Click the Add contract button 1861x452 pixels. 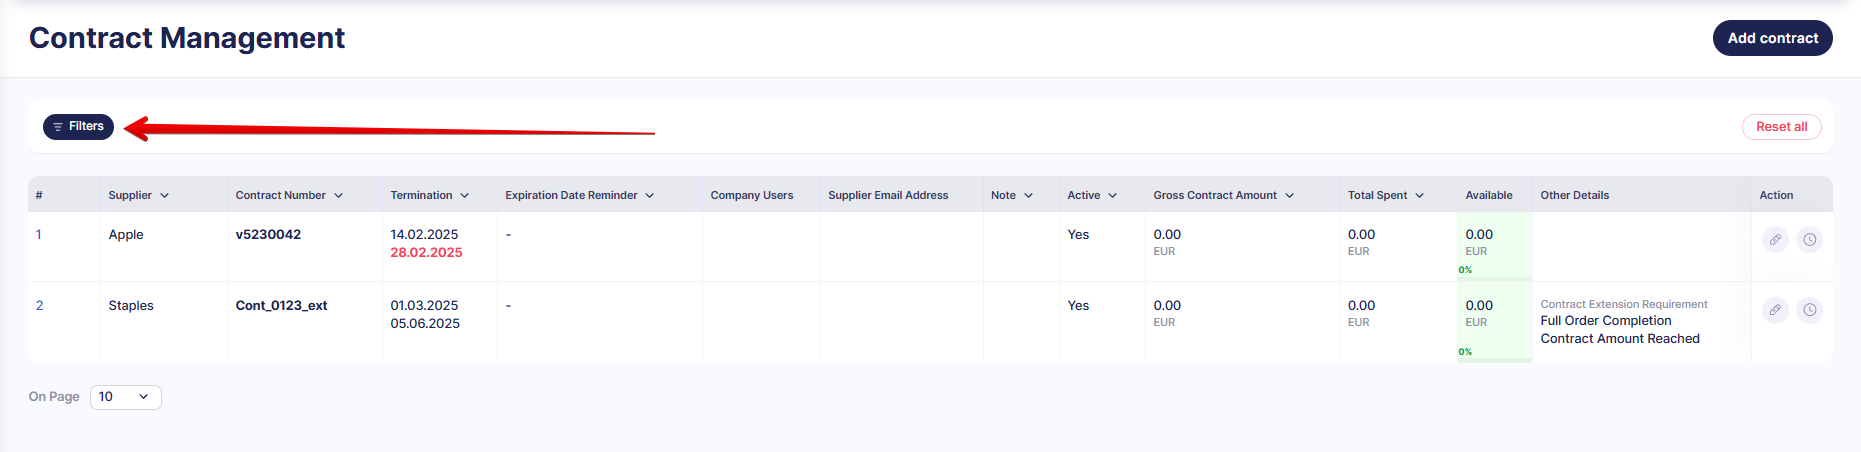[x=1772, y=38]
